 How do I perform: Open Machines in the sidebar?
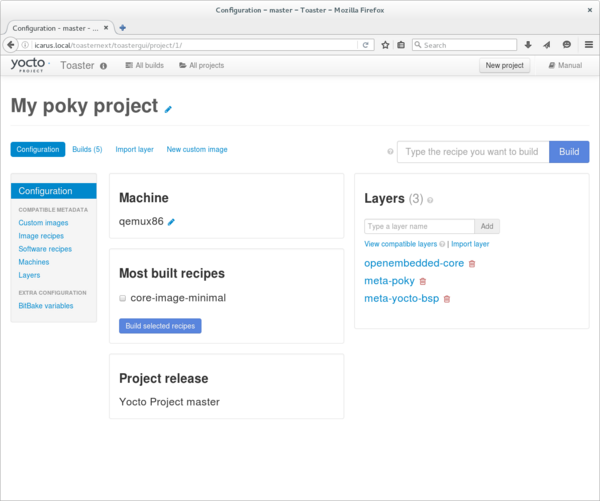tap(34, 262)
